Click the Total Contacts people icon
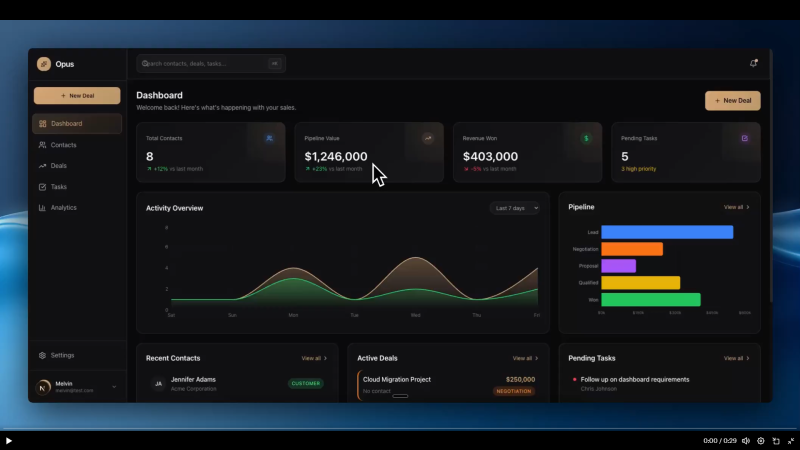The image size is (800, 450). pyautogui.click(x=269, y=138)
